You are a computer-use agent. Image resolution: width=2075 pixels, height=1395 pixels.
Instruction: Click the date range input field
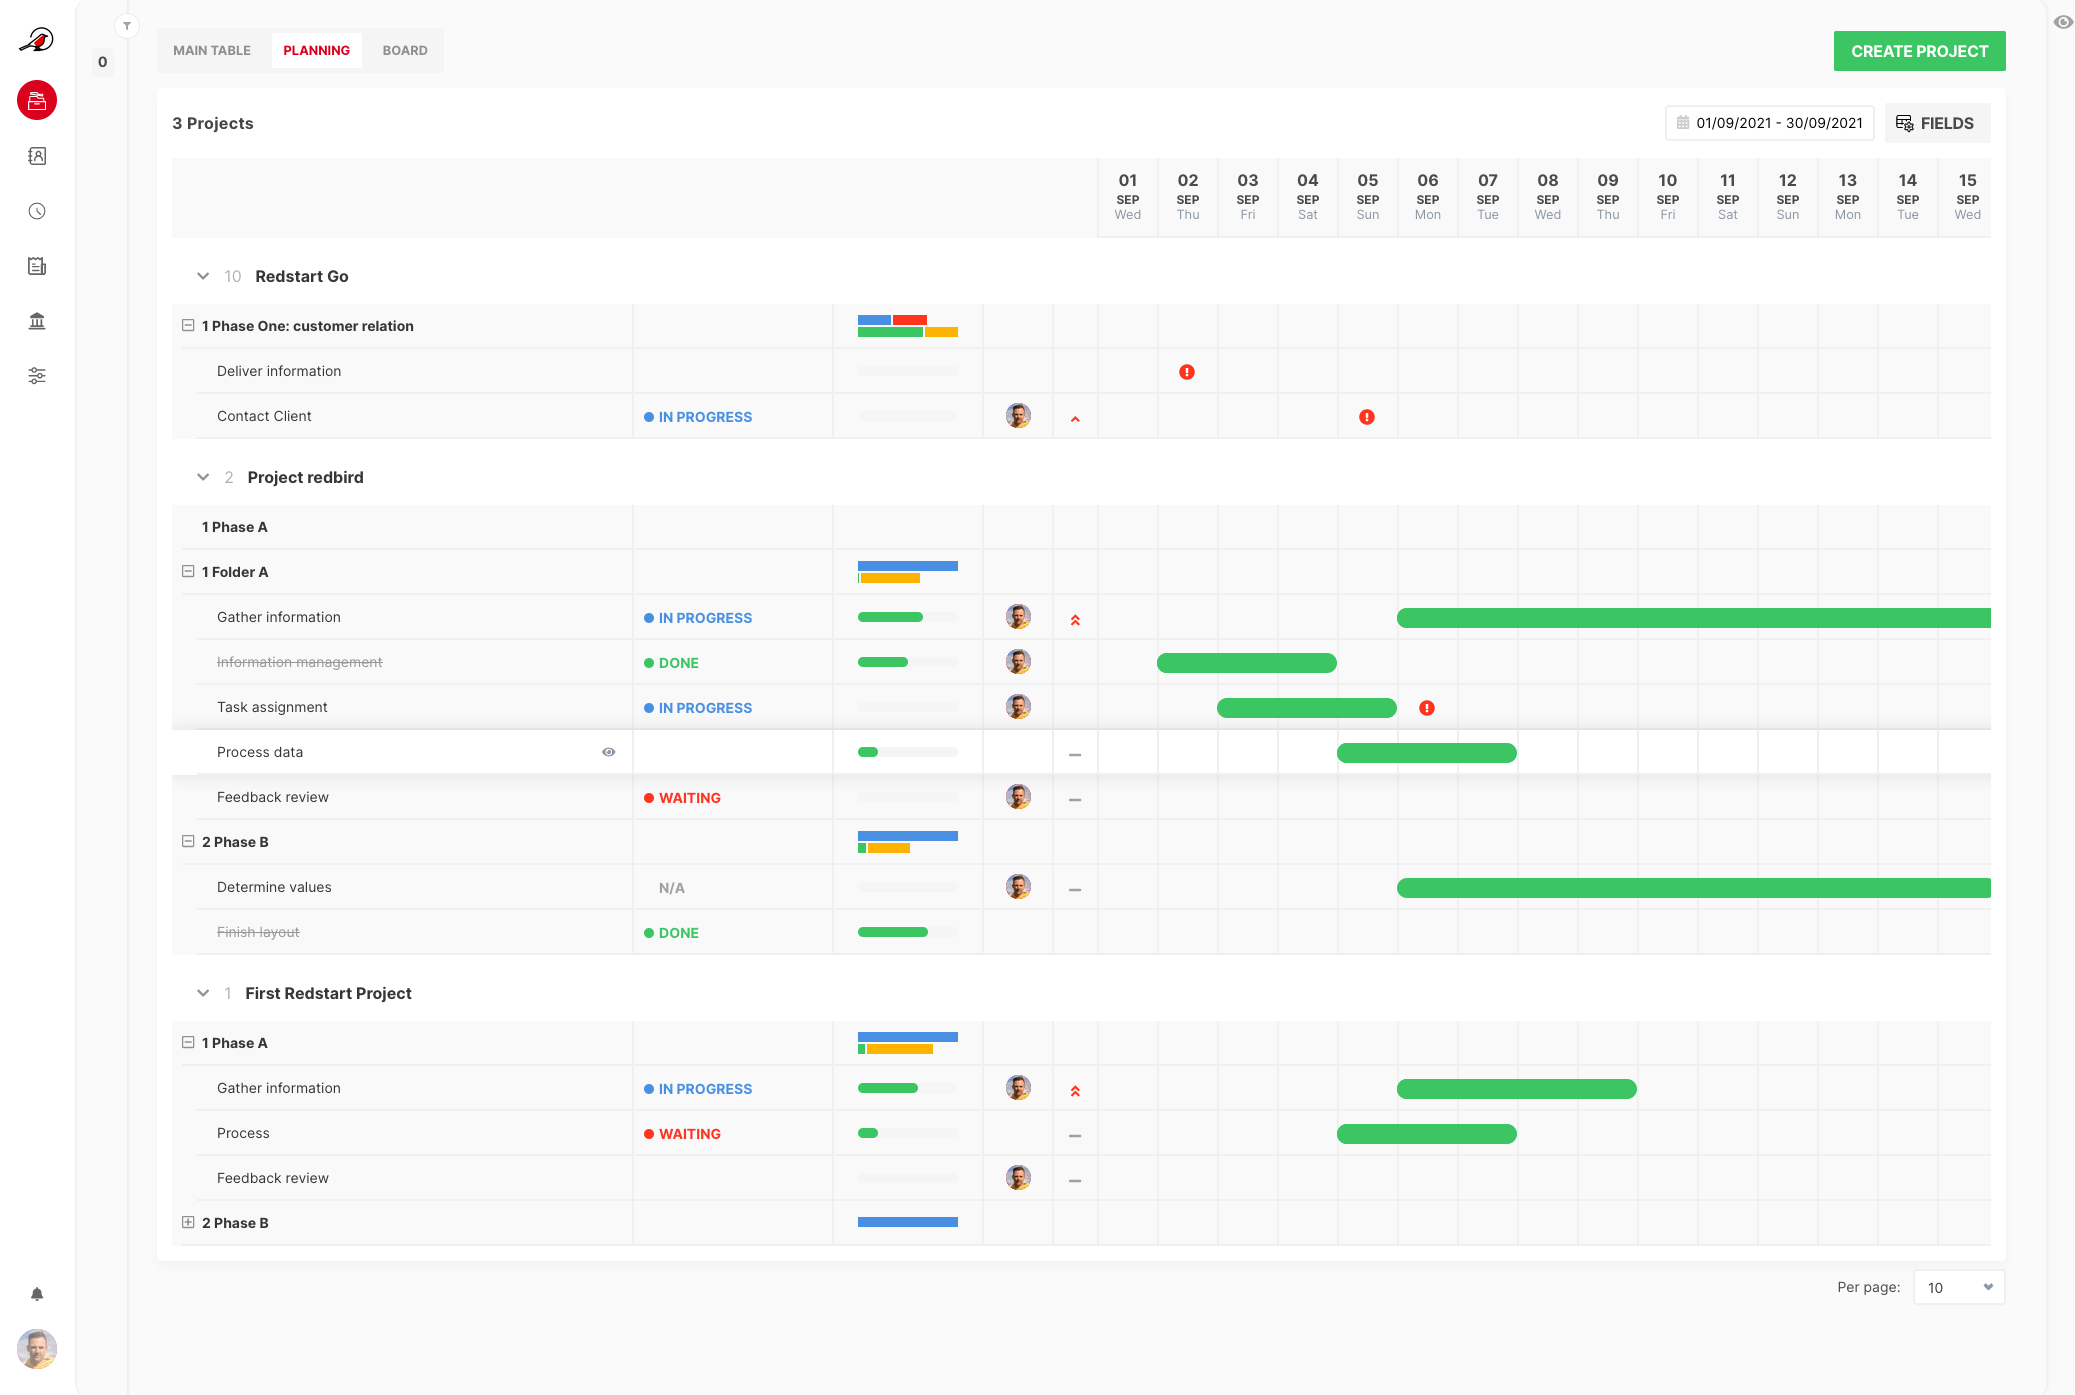(x=1769, y=123)
